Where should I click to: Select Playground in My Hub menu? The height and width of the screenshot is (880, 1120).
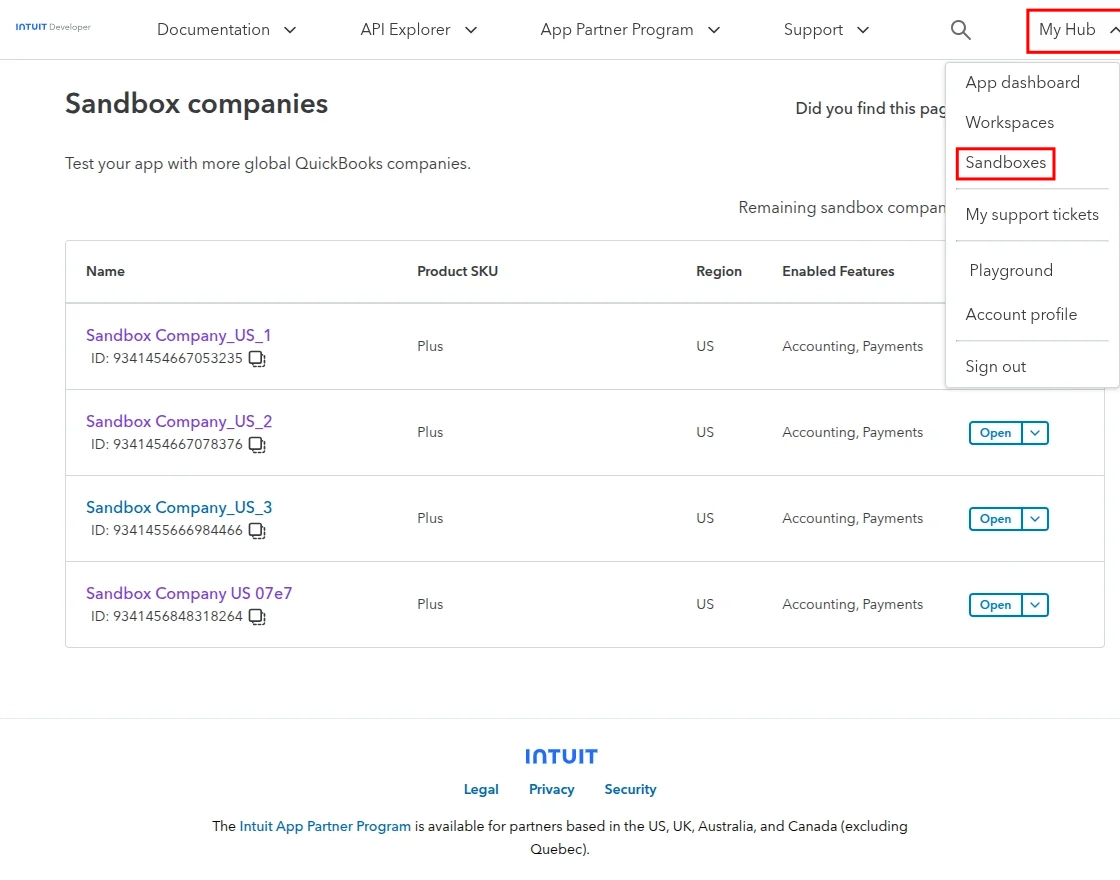pos(1011,270)
